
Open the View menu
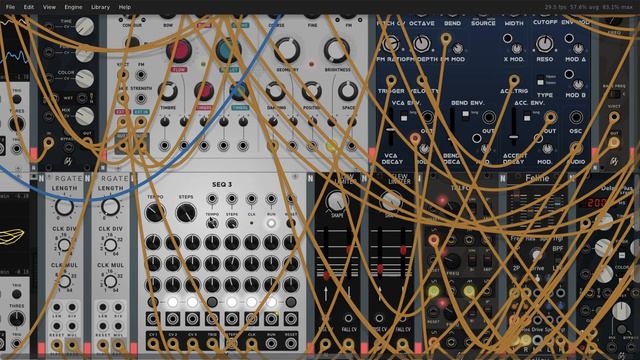point(49,7)
